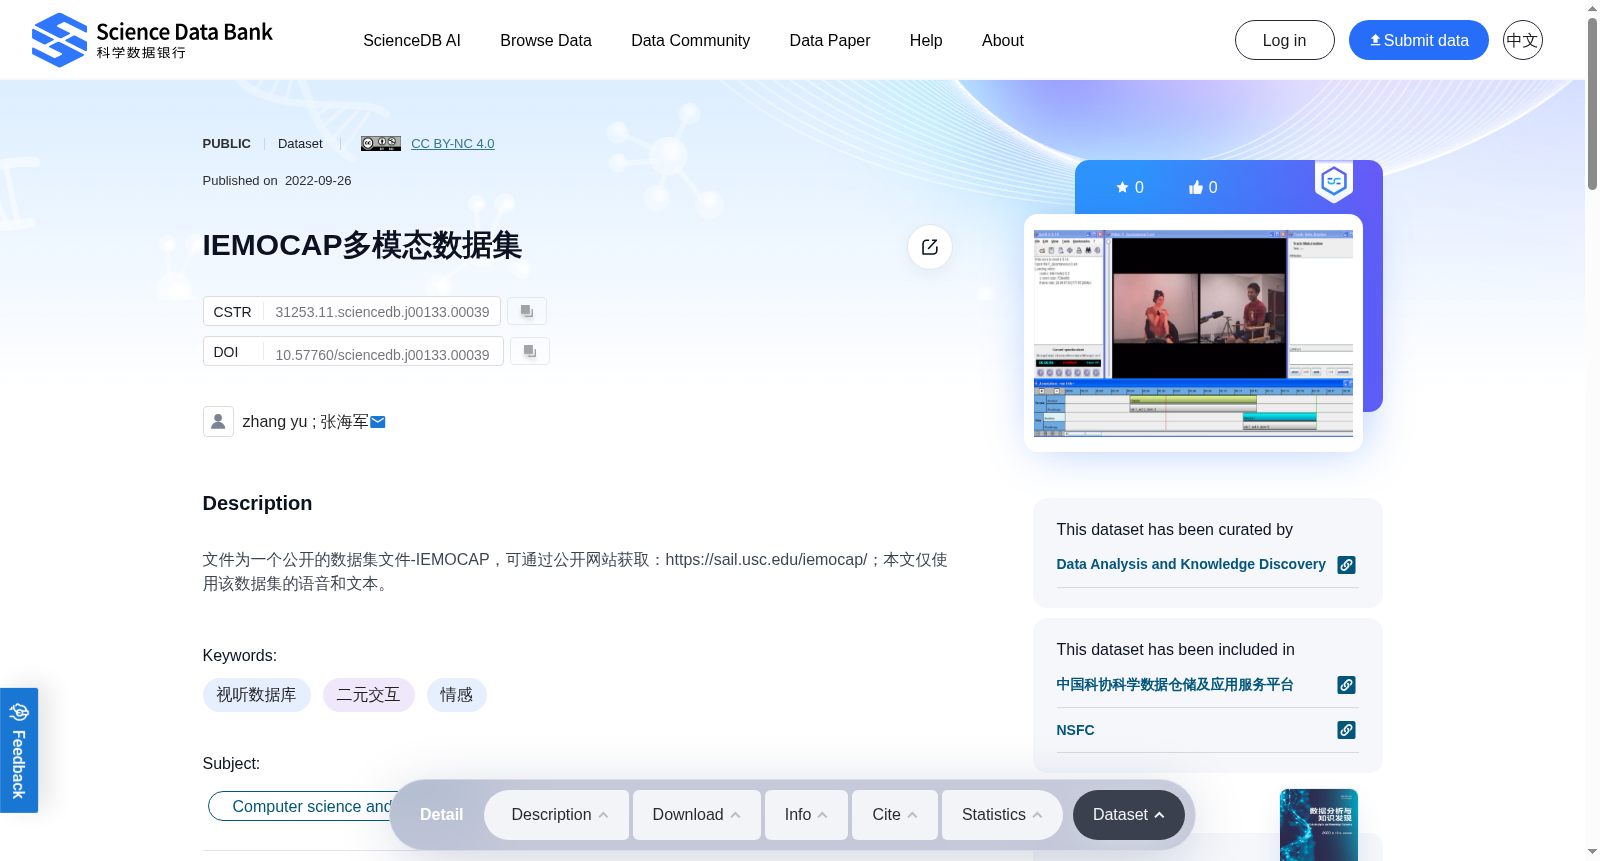Click the PUBLIC status label

pyautogui.click(x=227, y=144)
